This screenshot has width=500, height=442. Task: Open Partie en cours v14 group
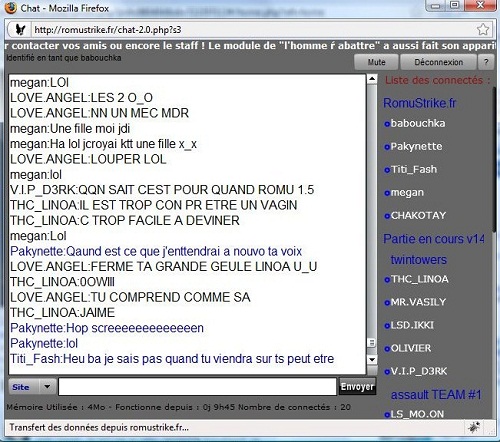coord(434,239)
